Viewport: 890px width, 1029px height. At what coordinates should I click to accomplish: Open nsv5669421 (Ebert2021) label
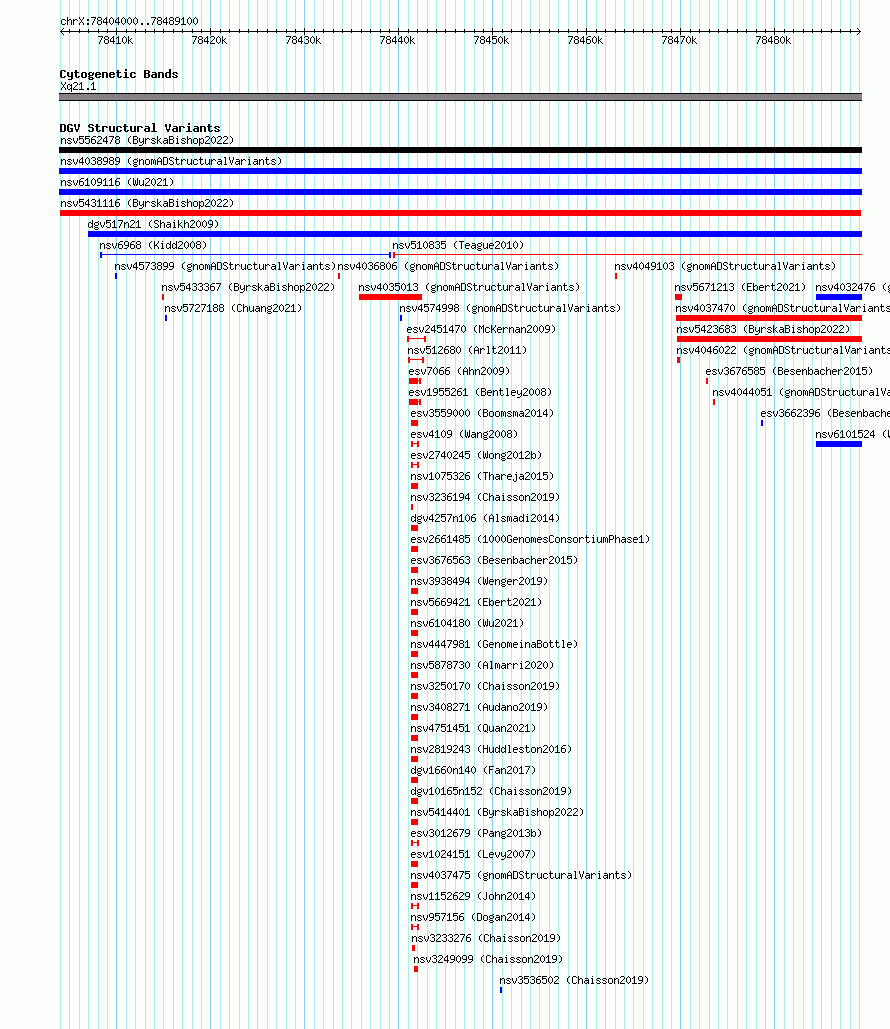[x=477, y=602]
